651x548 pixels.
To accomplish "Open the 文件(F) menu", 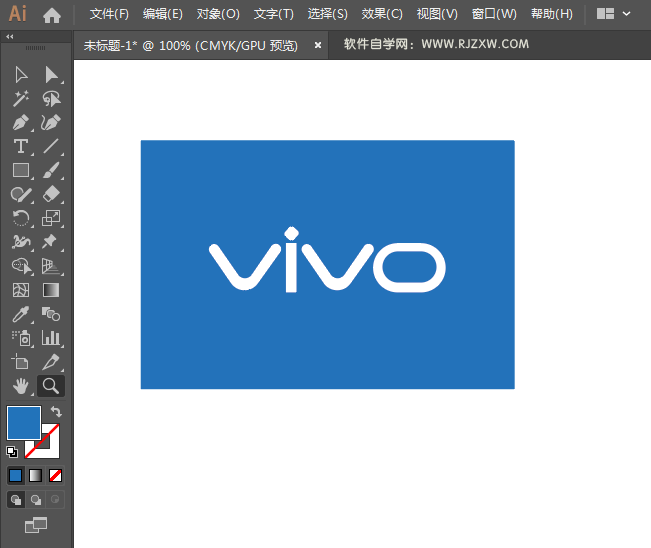I will tap(109, 14).
